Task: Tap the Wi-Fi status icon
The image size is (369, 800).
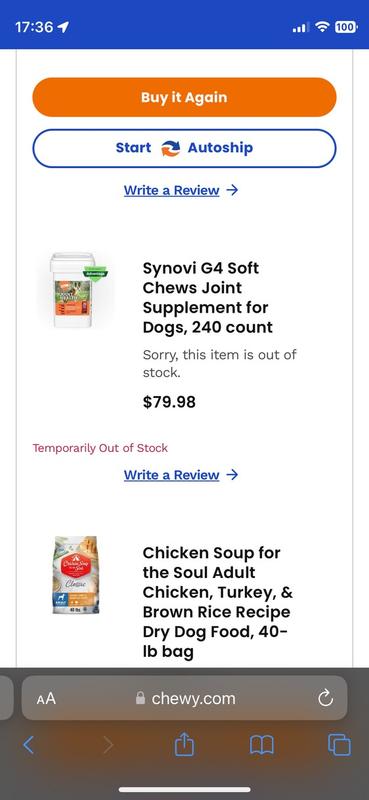Action: (322, 27)
